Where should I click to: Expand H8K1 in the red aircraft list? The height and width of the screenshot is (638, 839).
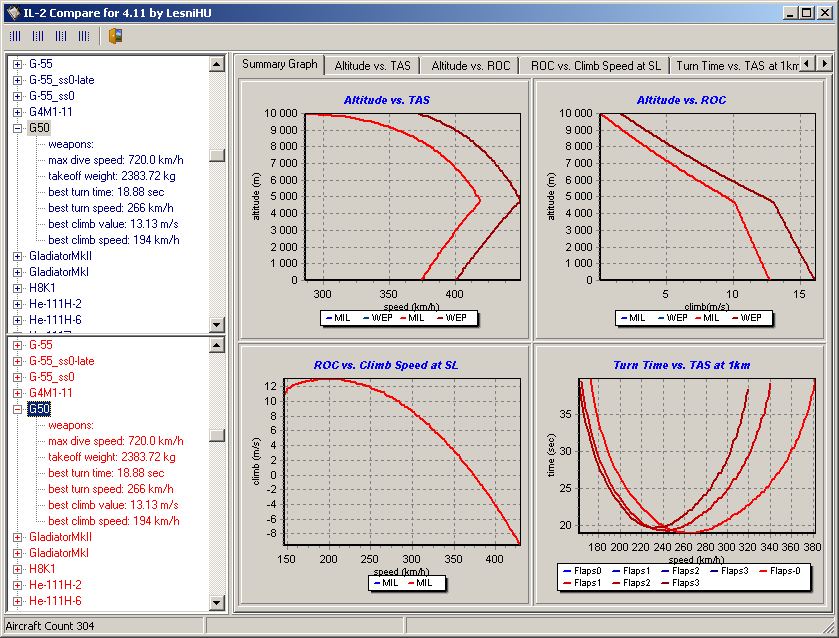(18, 569)
